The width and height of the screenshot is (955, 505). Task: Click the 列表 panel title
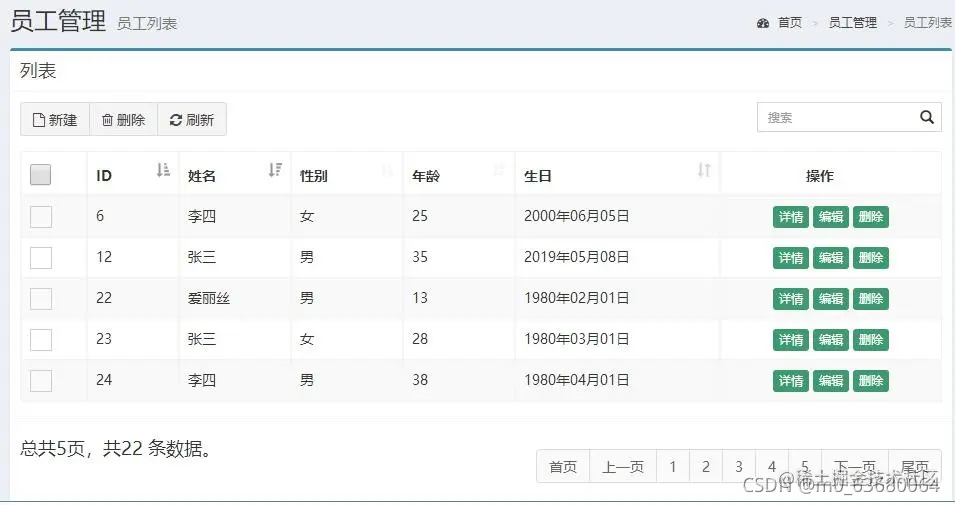tap(38, 71)
